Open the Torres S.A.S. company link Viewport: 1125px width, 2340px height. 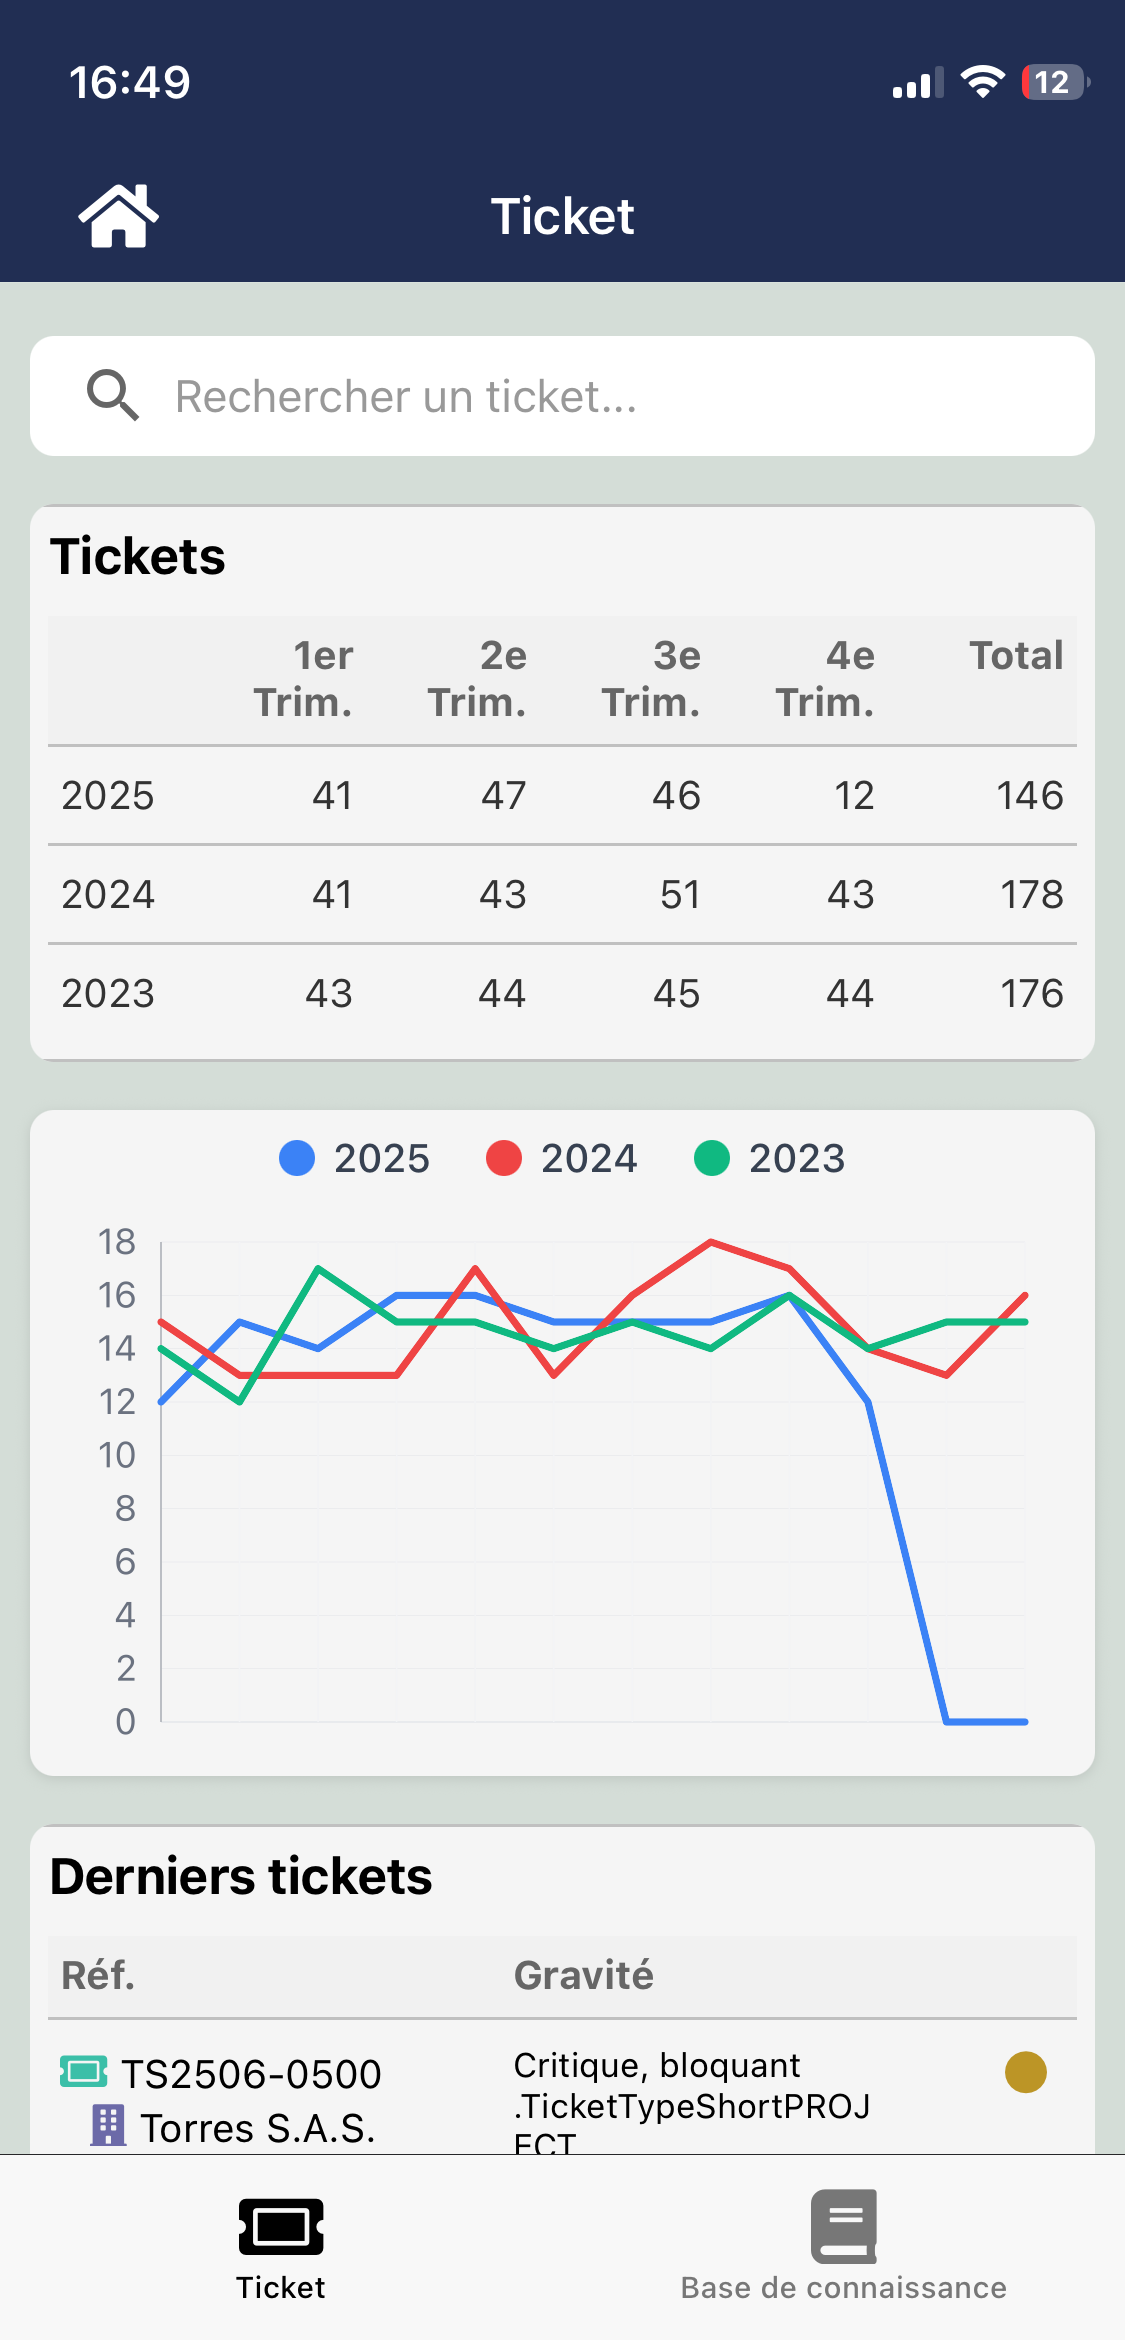click(x=257, y=2128)
